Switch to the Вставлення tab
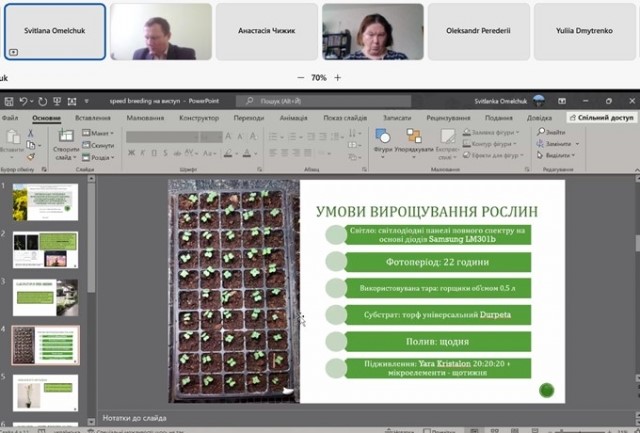Viewport: 640px width, 433px height. (x=93, y=118)
